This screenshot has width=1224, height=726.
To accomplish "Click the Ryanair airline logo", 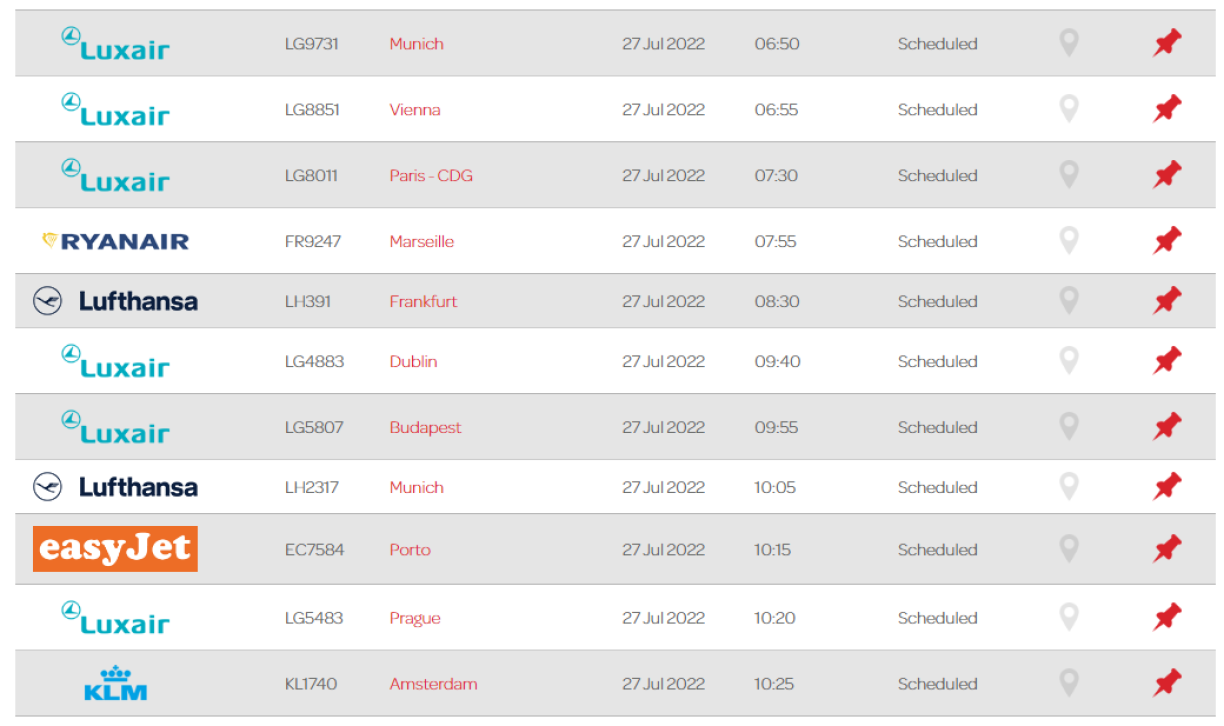I will 115,241.
